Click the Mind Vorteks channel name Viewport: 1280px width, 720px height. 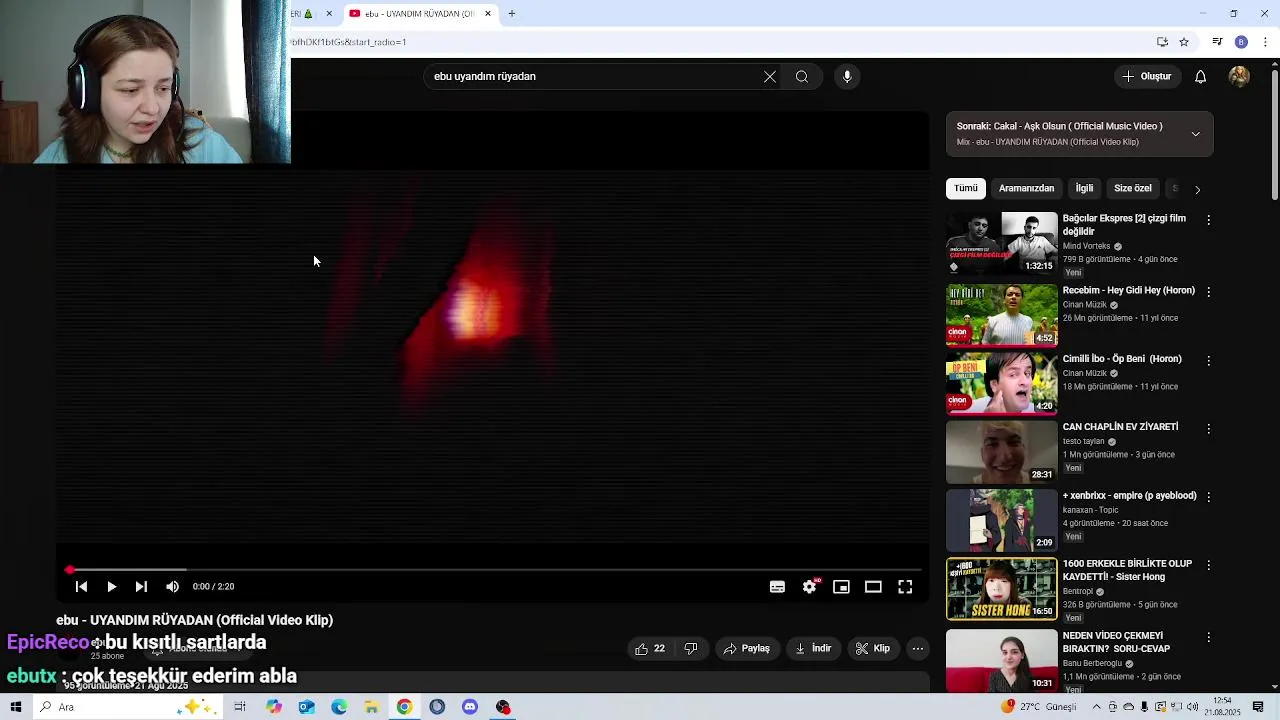point(1086,246)
